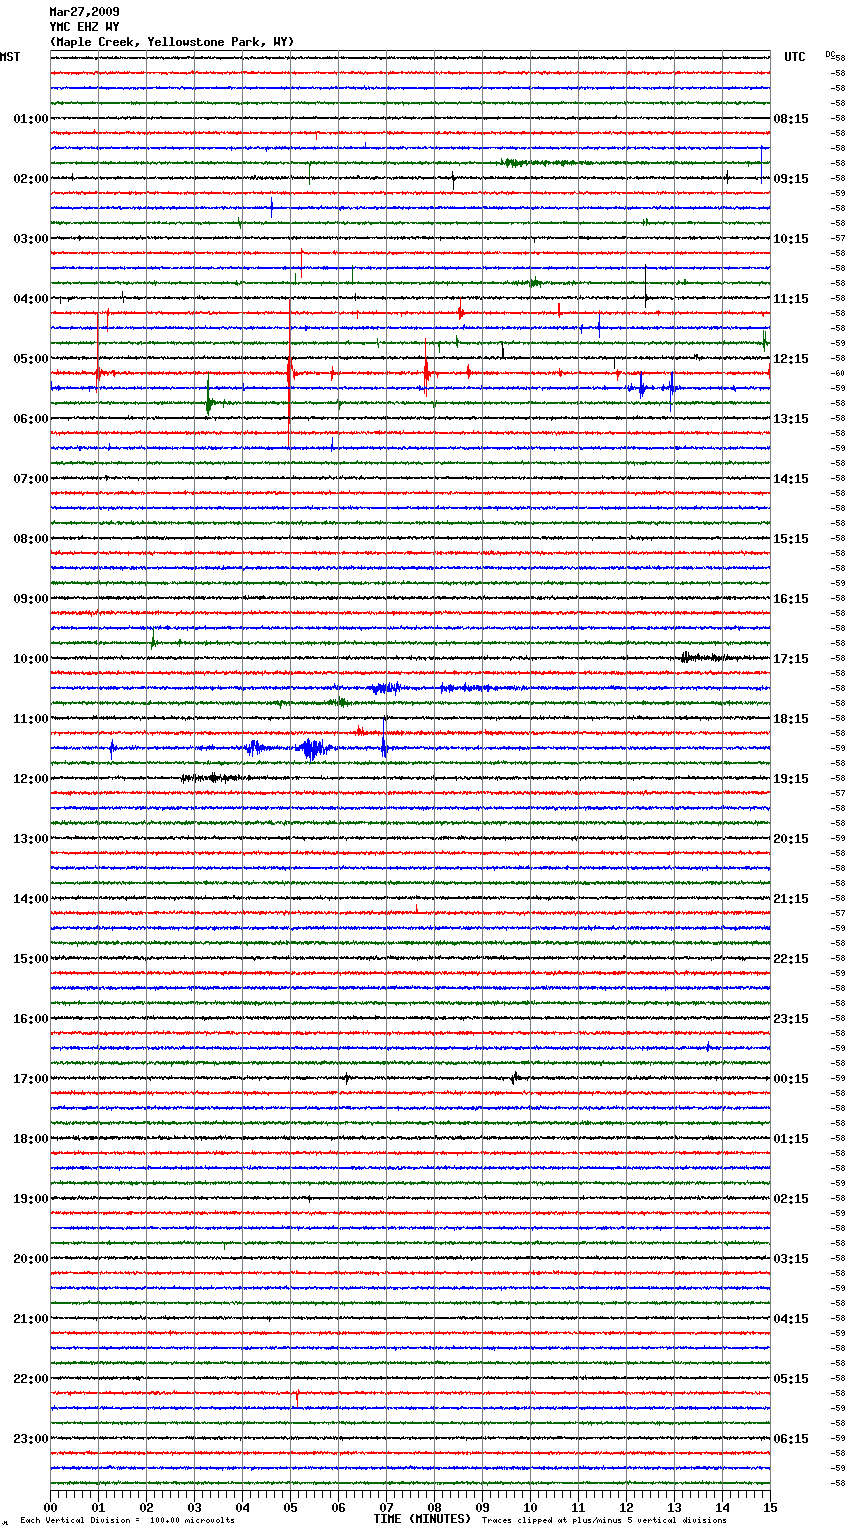Click the 18:00 MST time label
Screen dimensions: 850x1534
[x=31, y=1139]
